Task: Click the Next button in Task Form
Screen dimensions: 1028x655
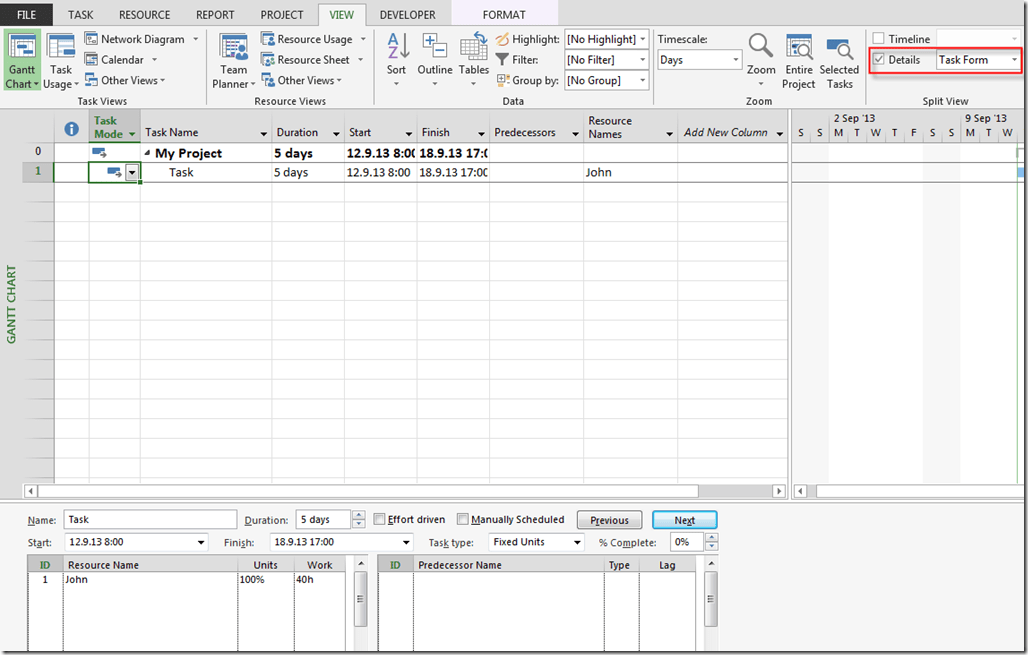Action: coord(684,520)
